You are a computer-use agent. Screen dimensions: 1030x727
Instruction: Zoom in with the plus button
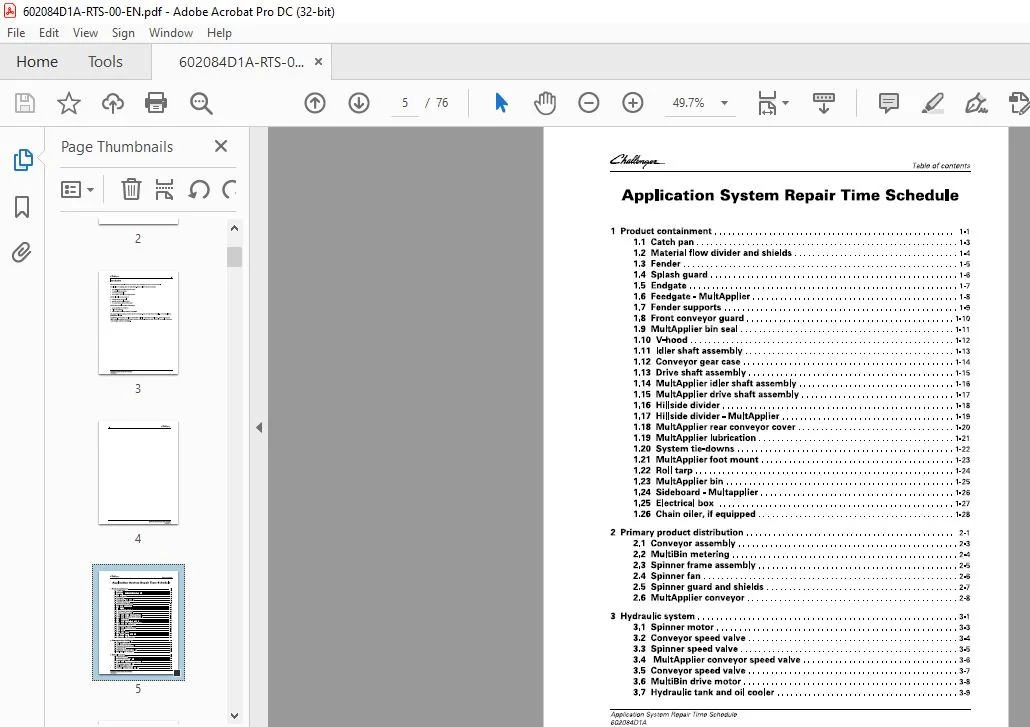click(633, 103)
